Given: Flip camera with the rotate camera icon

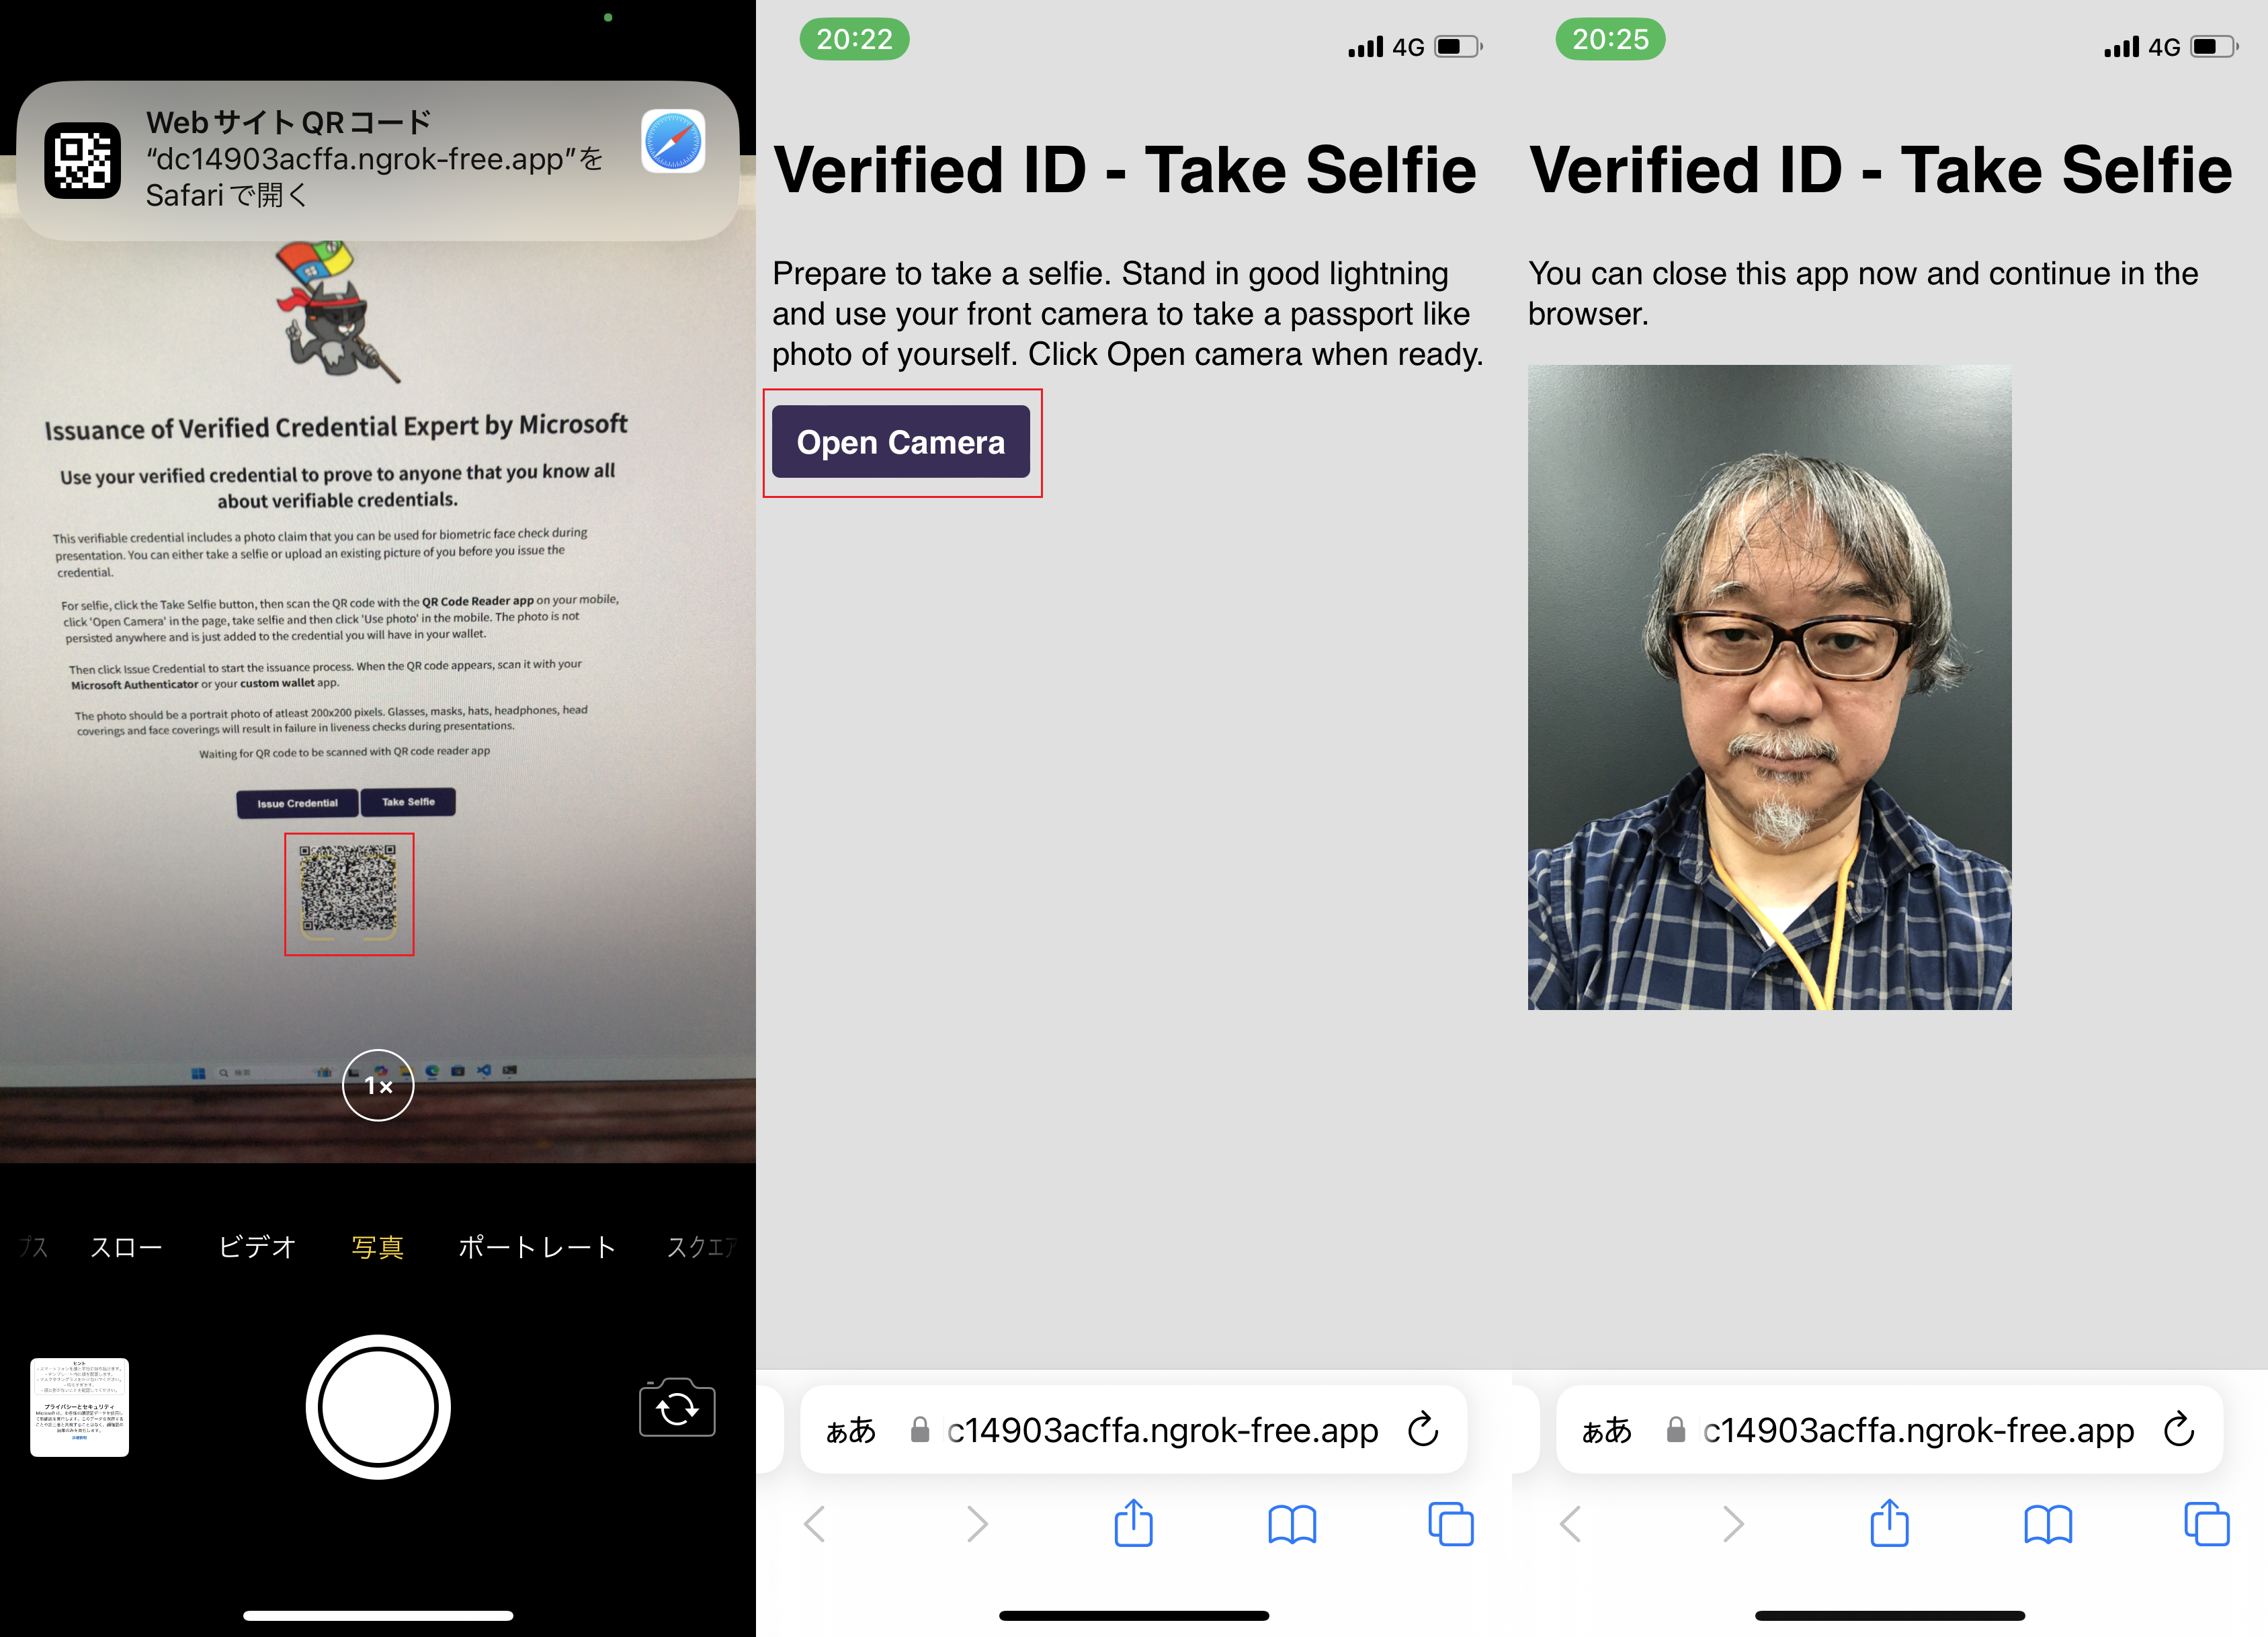Looking at the screenshot, I should (677, 1408).
